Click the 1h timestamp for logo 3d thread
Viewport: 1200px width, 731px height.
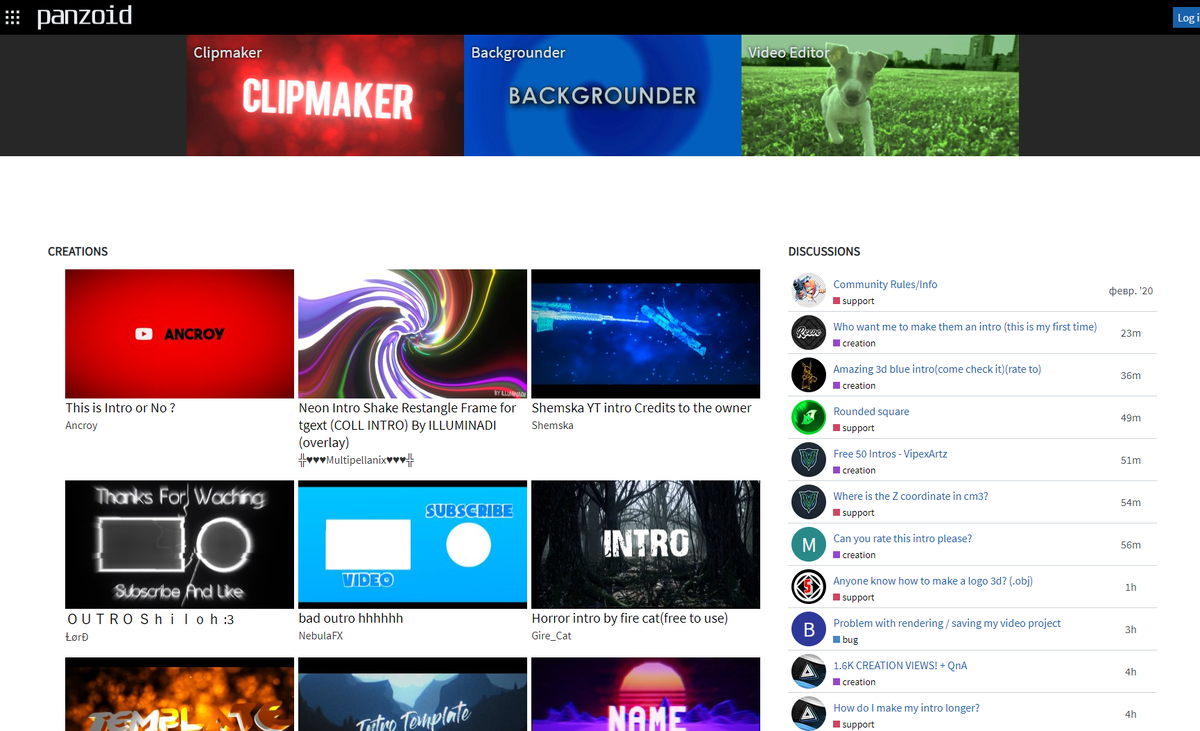click(x=1131, y=587)
